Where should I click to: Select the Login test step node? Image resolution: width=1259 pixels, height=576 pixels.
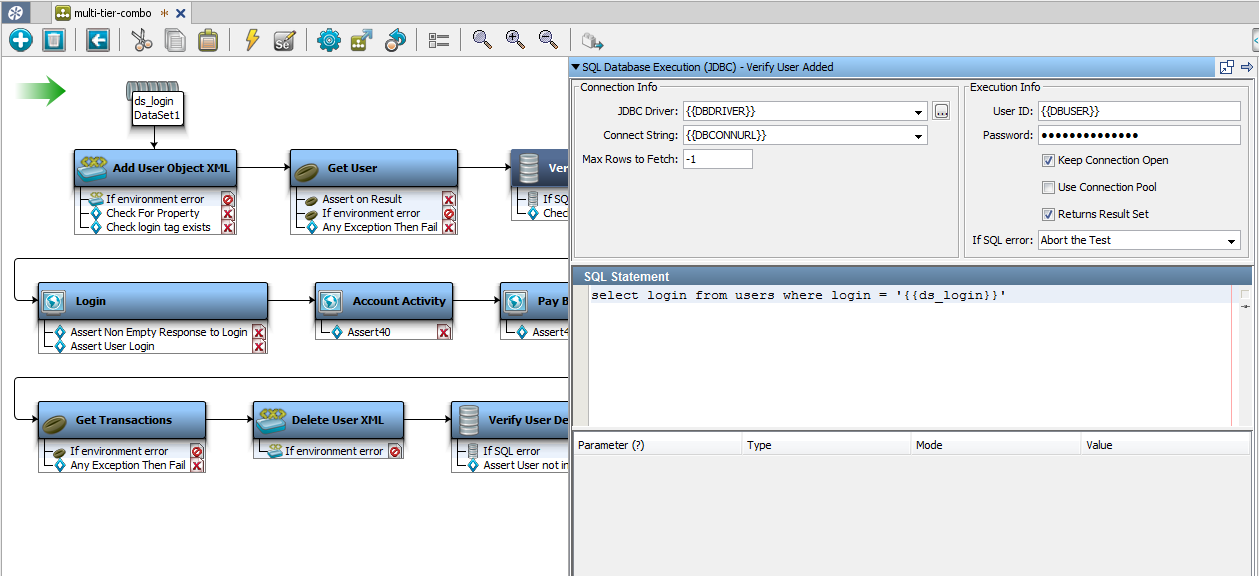pyautogui.click(x=152, y=301)
